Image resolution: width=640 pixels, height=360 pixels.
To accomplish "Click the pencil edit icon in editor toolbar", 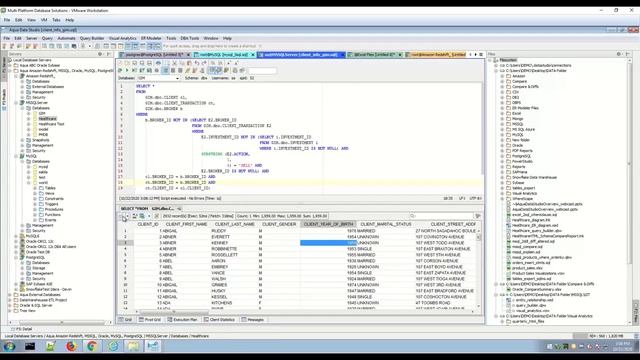I will [188, 71].
